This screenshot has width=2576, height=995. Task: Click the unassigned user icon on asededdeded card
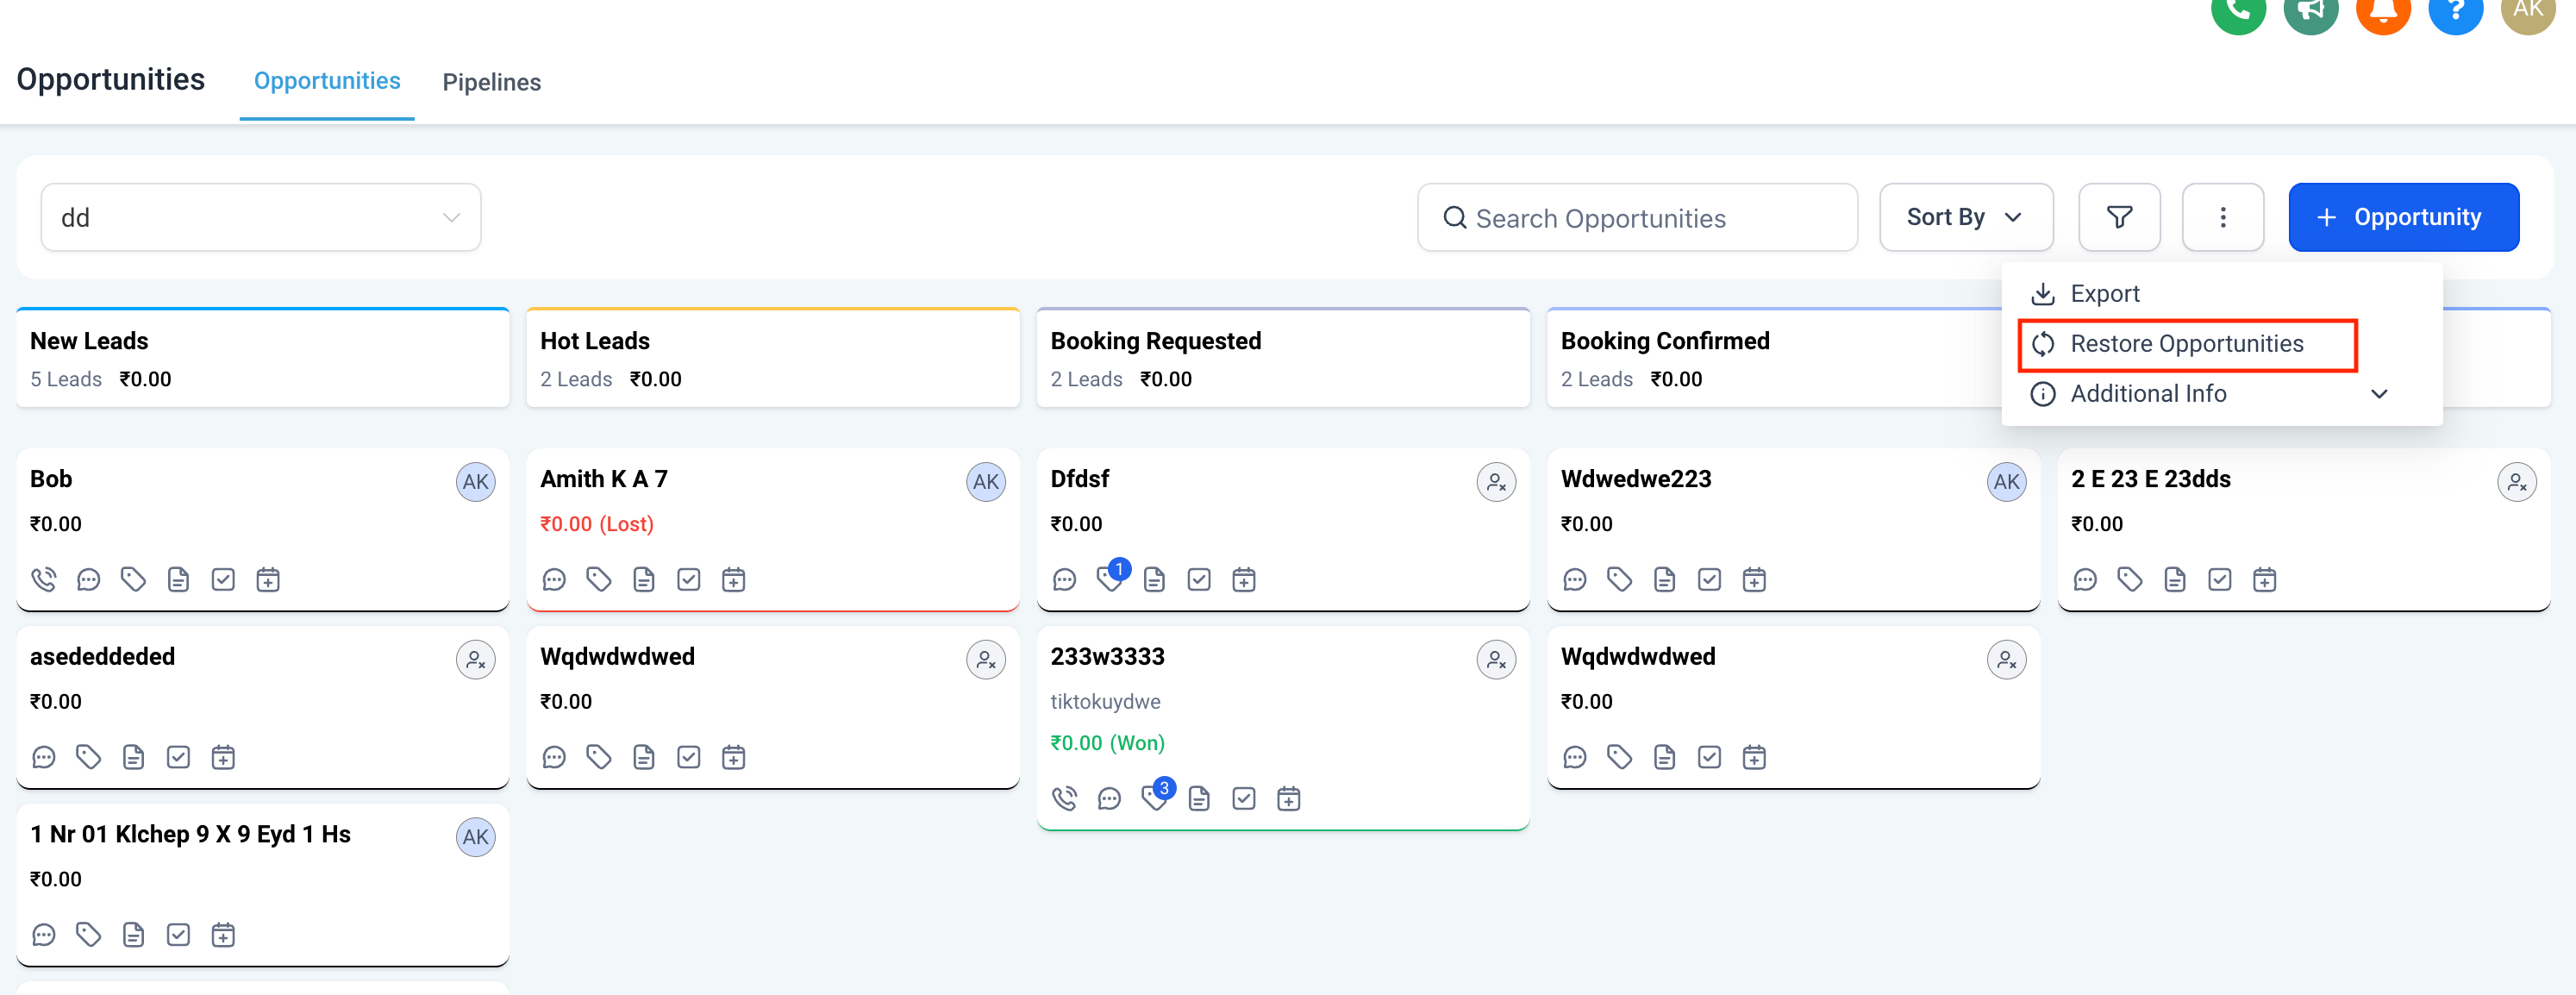pos(475,660)
